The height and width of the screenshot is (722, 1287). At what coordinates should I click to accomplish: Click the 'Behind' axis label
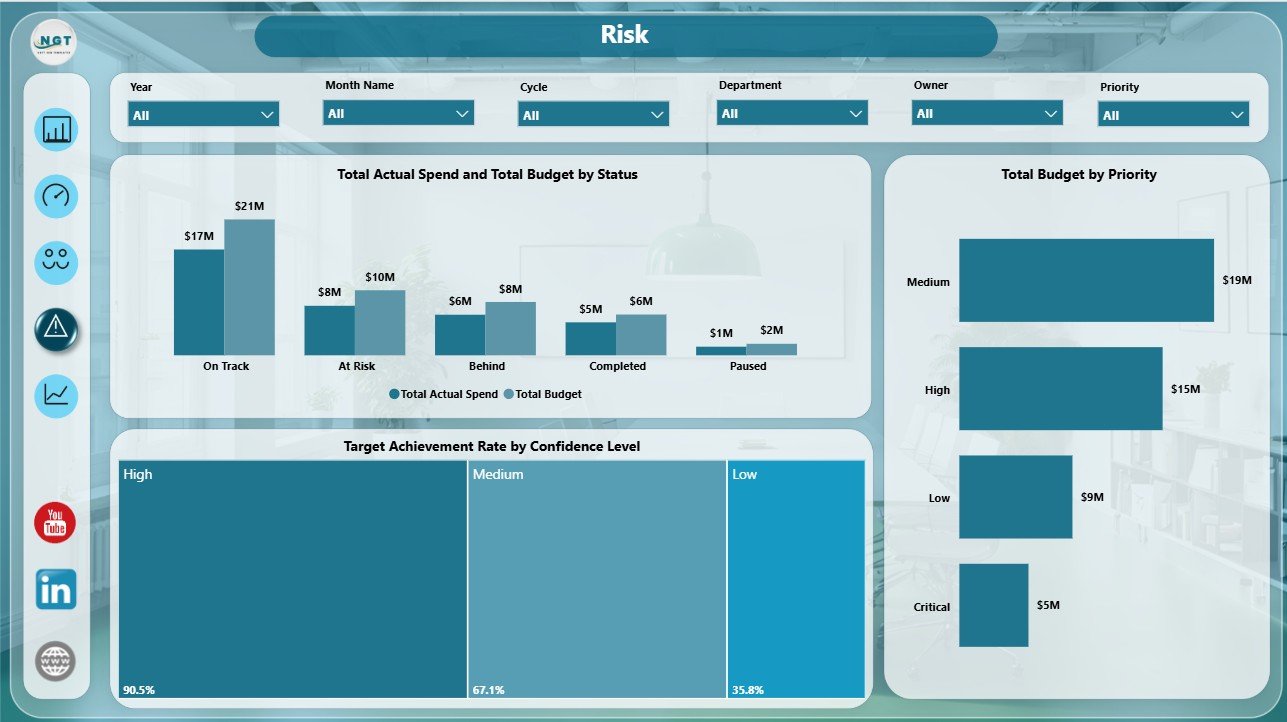(487, 366)
